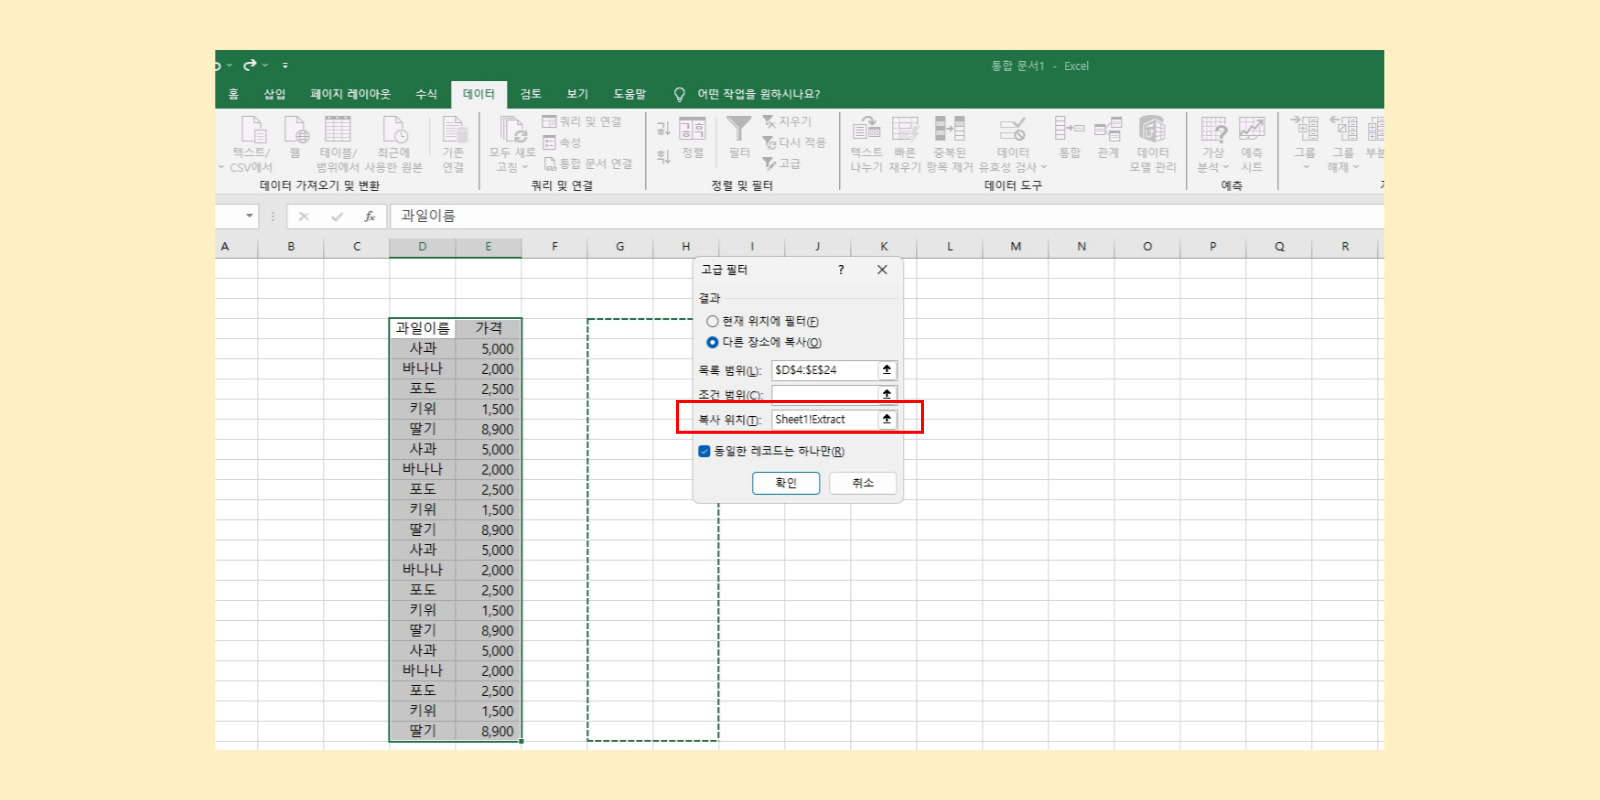Screen dimensions: 1600x800
Task: Click the 복사 위치 input field
Action: point(825,420)
